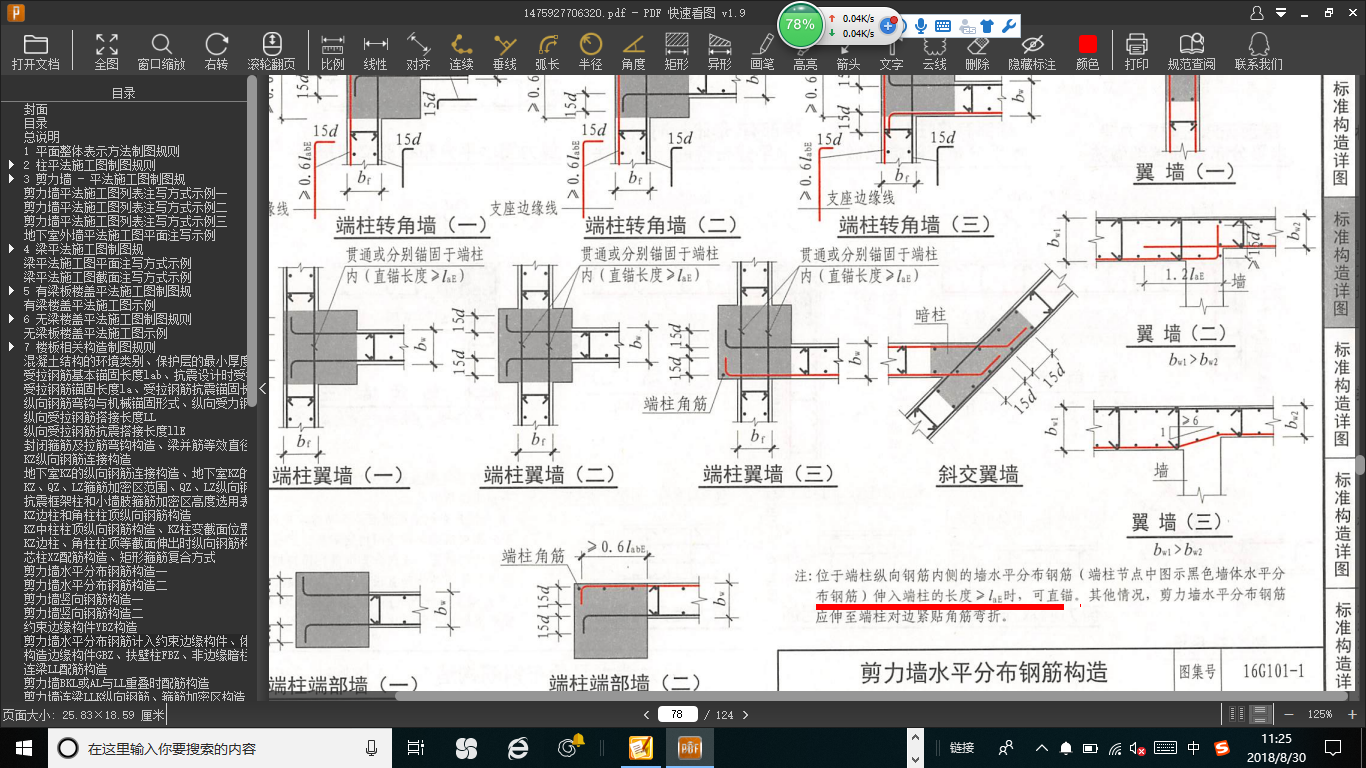The height and width of the screenshot is (768, 1366).
Task: Open the 封面 bookmark
Action: pos(36,110)
